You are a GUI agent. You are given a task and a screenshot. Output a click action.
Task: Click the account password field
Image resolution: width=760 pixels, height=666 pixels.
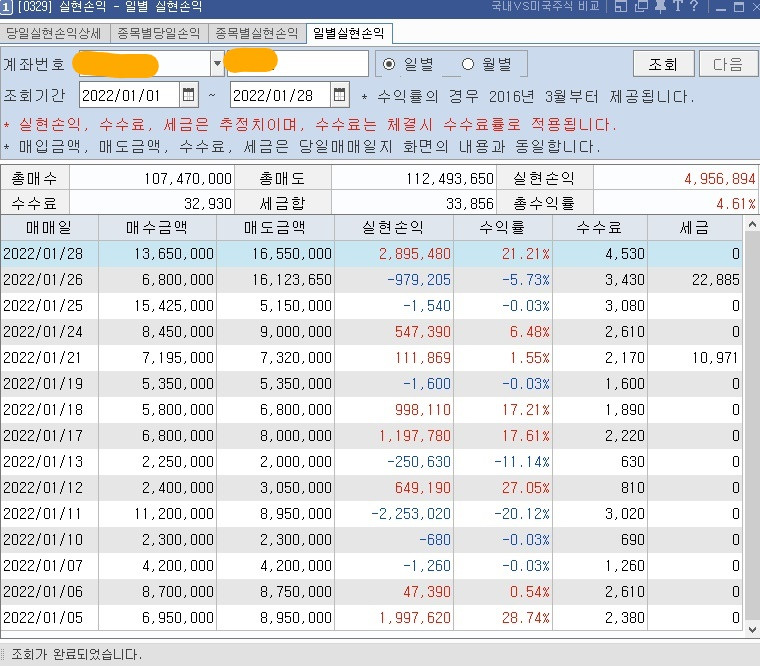point(298,63)
